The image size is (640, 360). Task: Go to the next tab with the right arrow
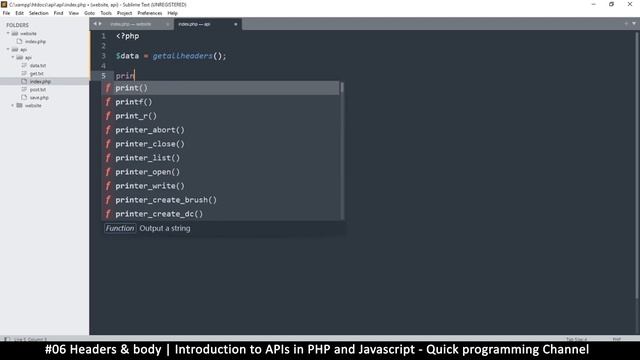[100, 24]
